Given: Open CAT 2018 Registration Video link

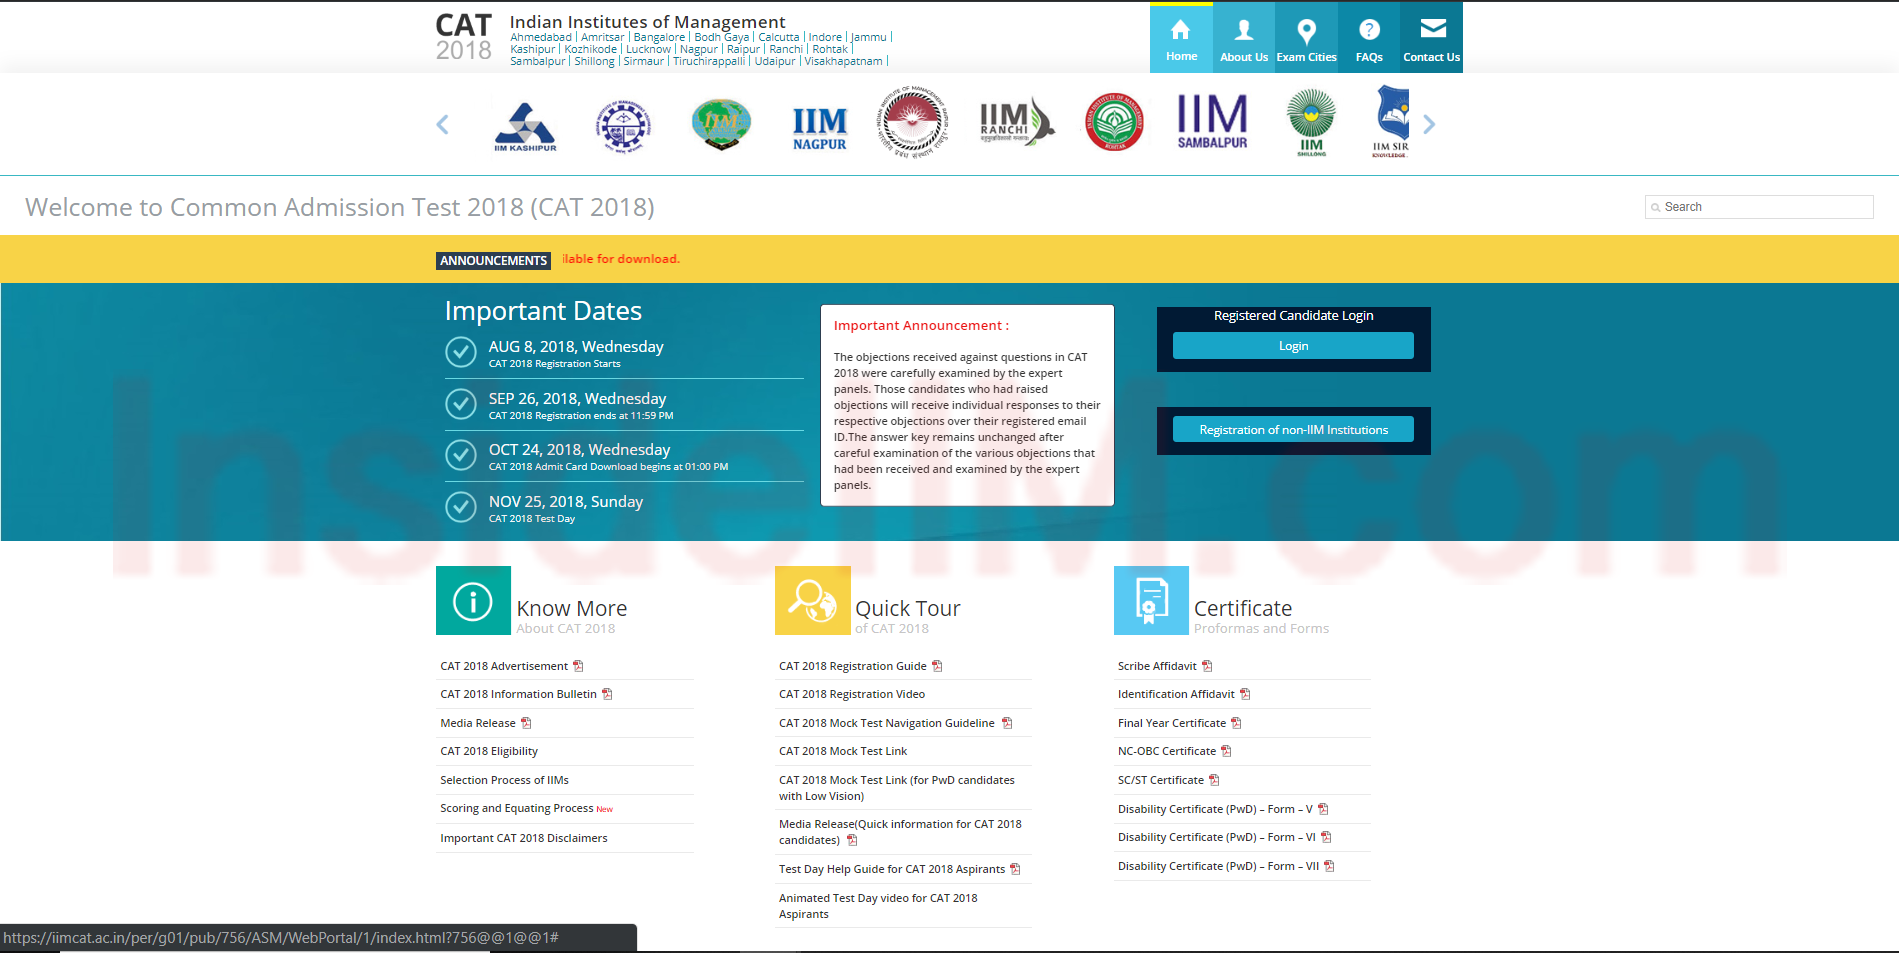Looking at the screenshot, I should [852, 694].
